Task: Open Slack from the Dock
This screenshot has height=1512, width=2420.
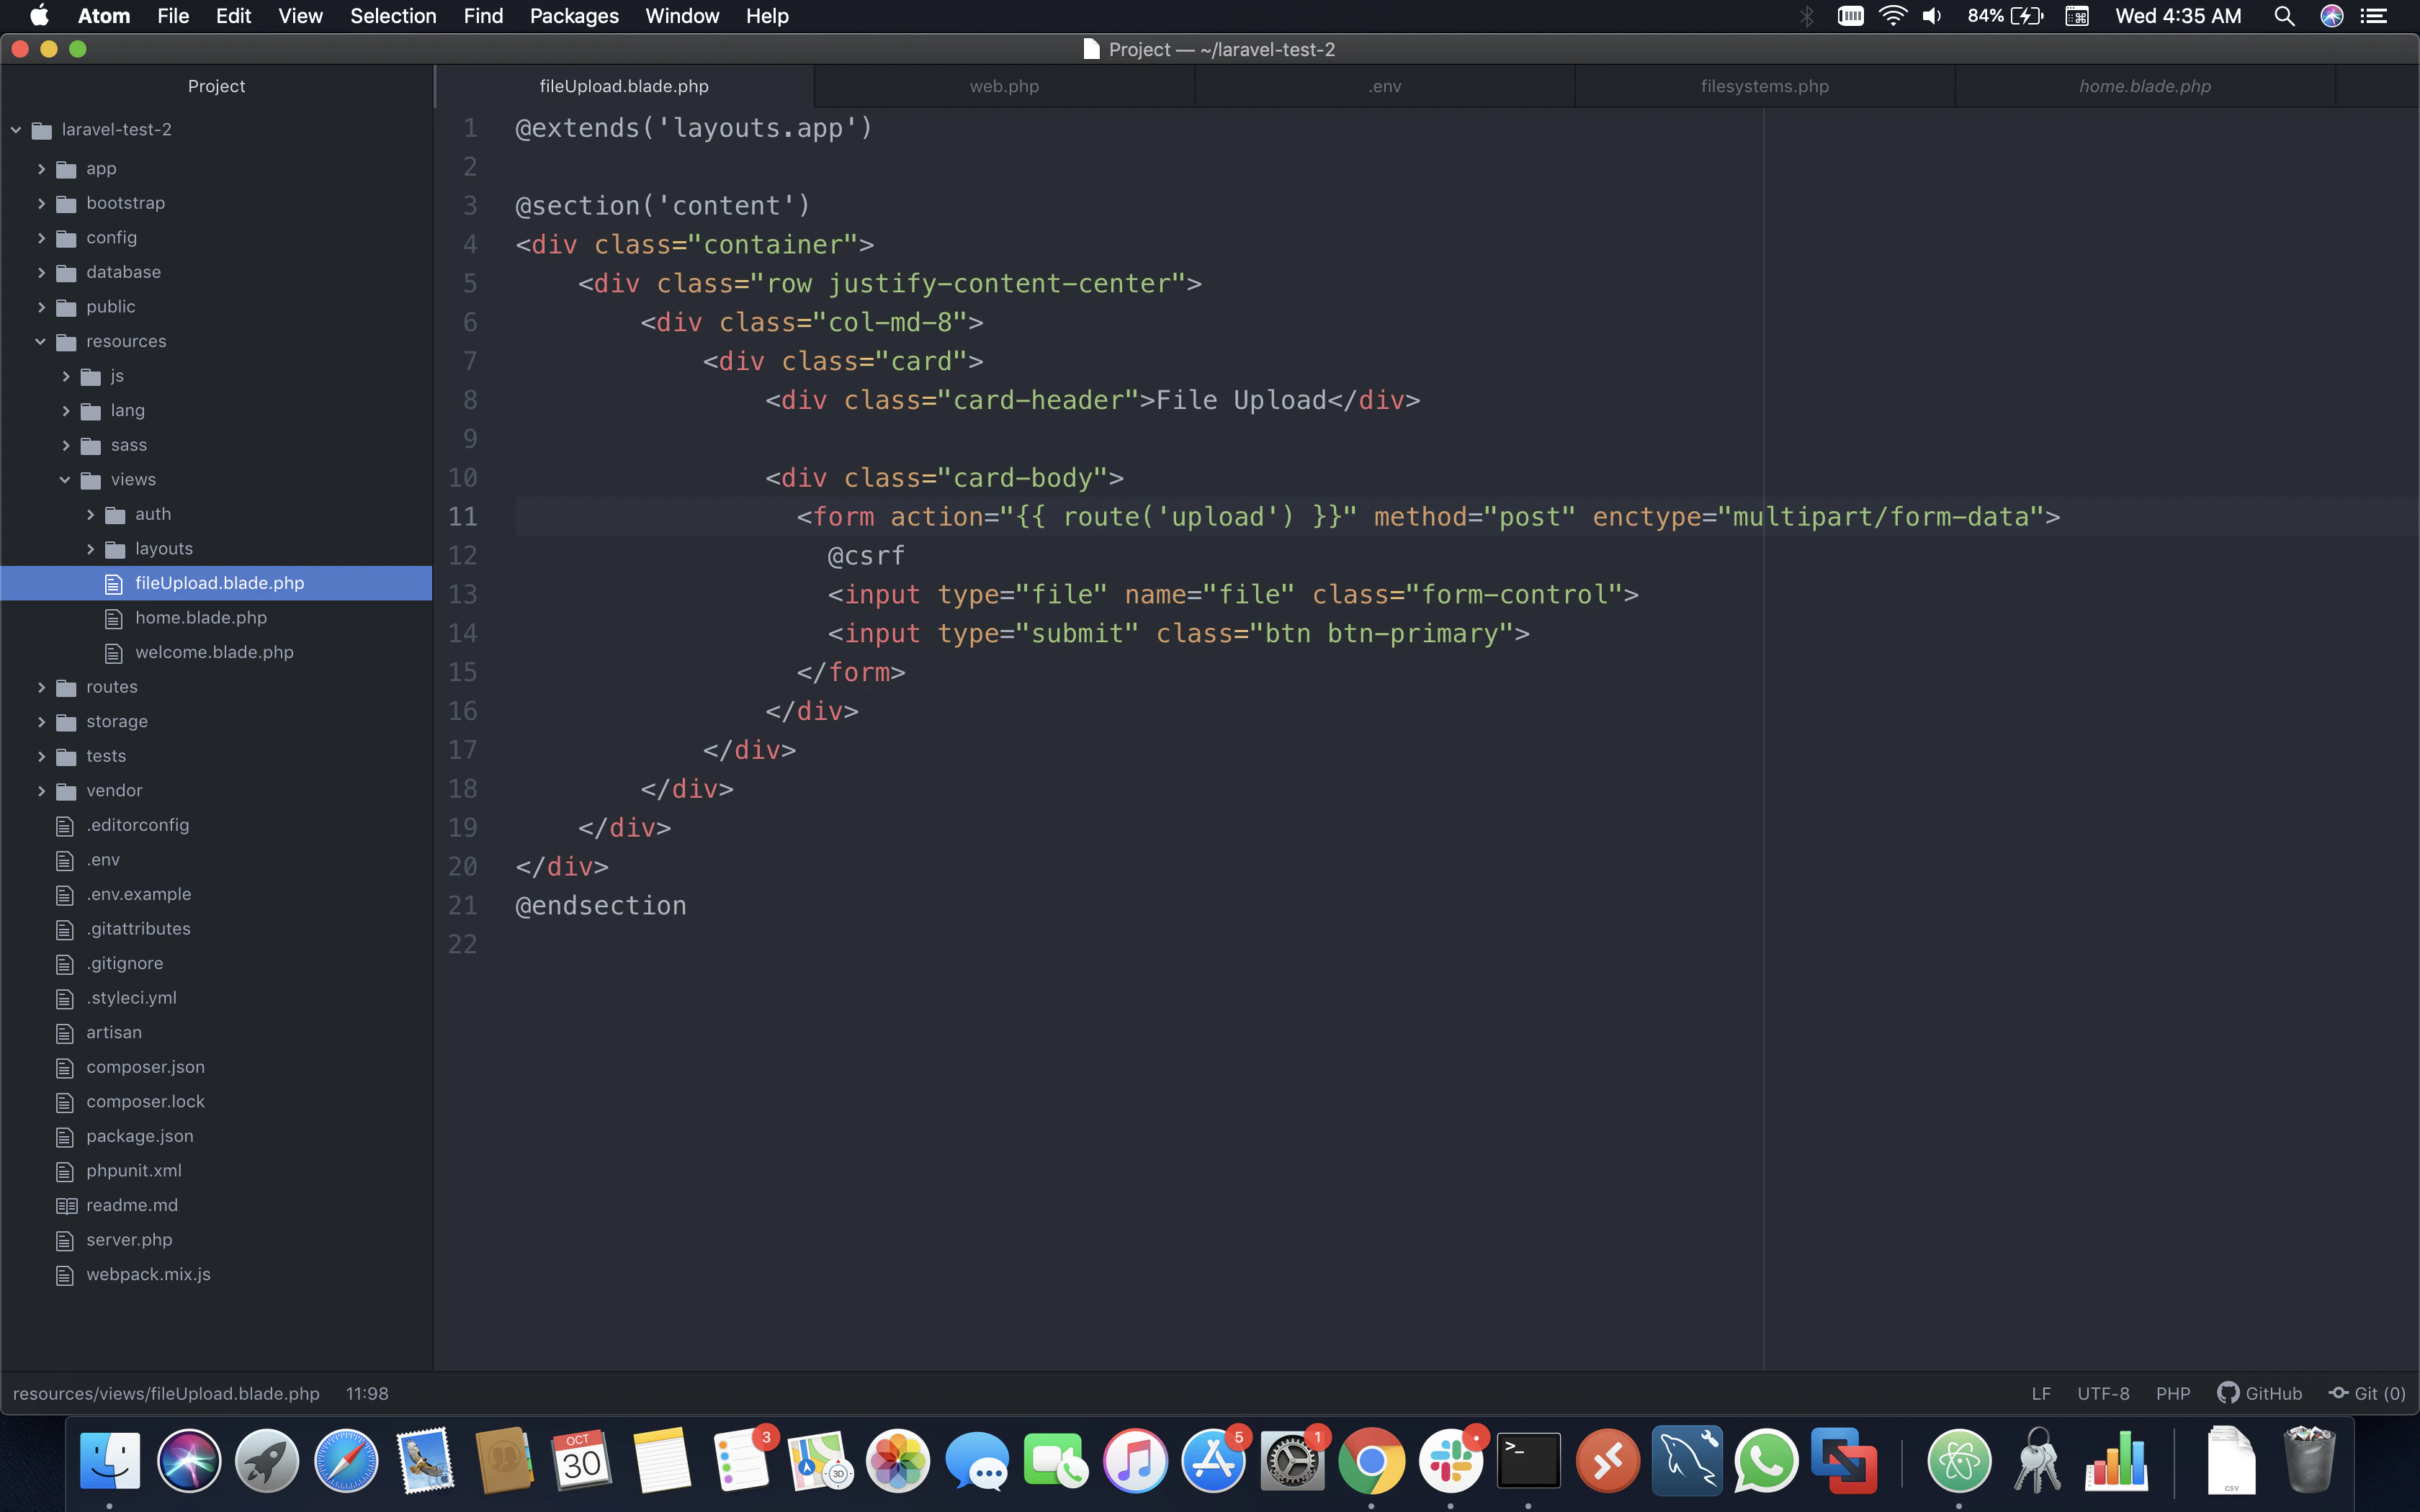Action: click(x=1450, y=1461)
